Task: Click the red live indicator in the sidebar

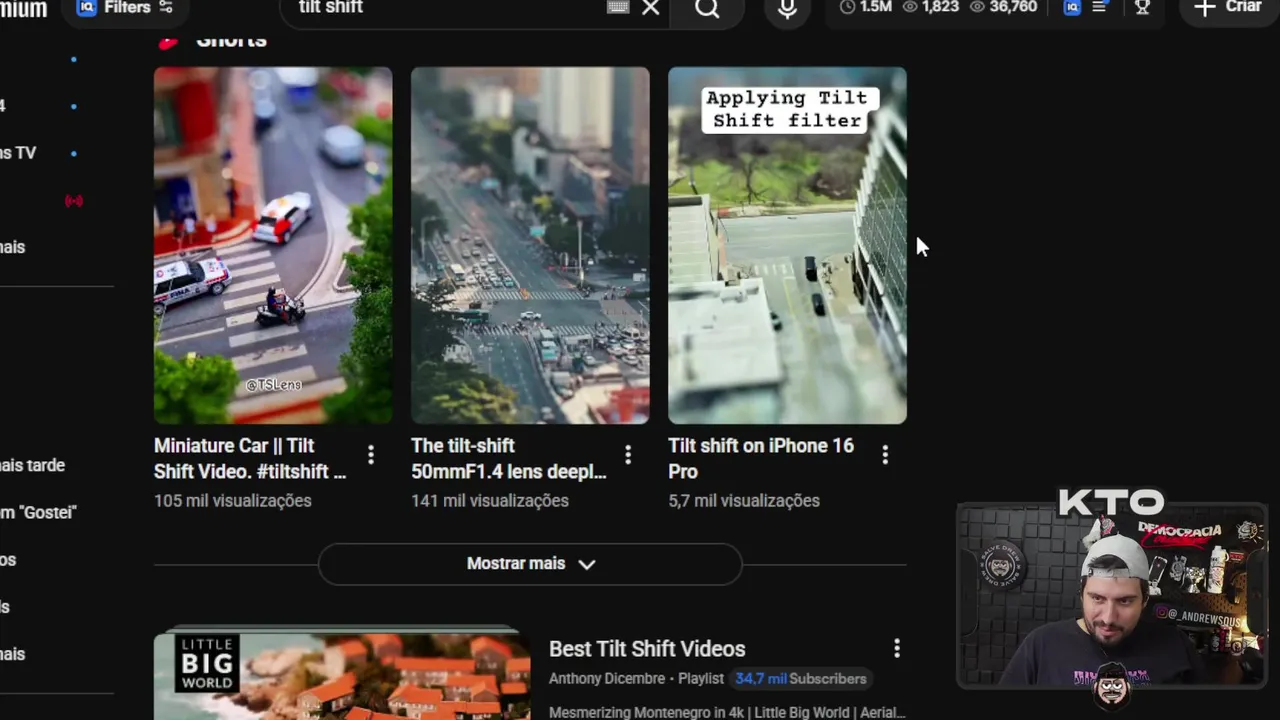Action: [74, 200]
